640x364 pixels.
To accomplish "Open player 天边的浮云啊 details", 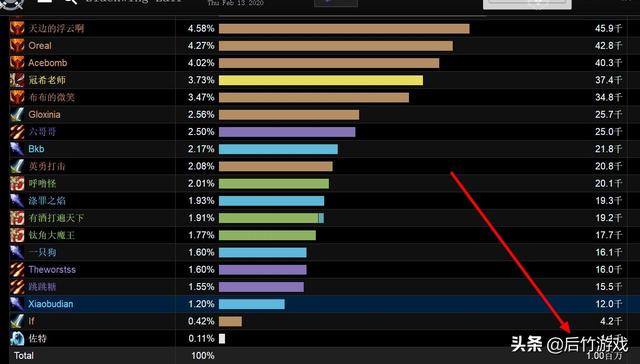I will [56, 28].
